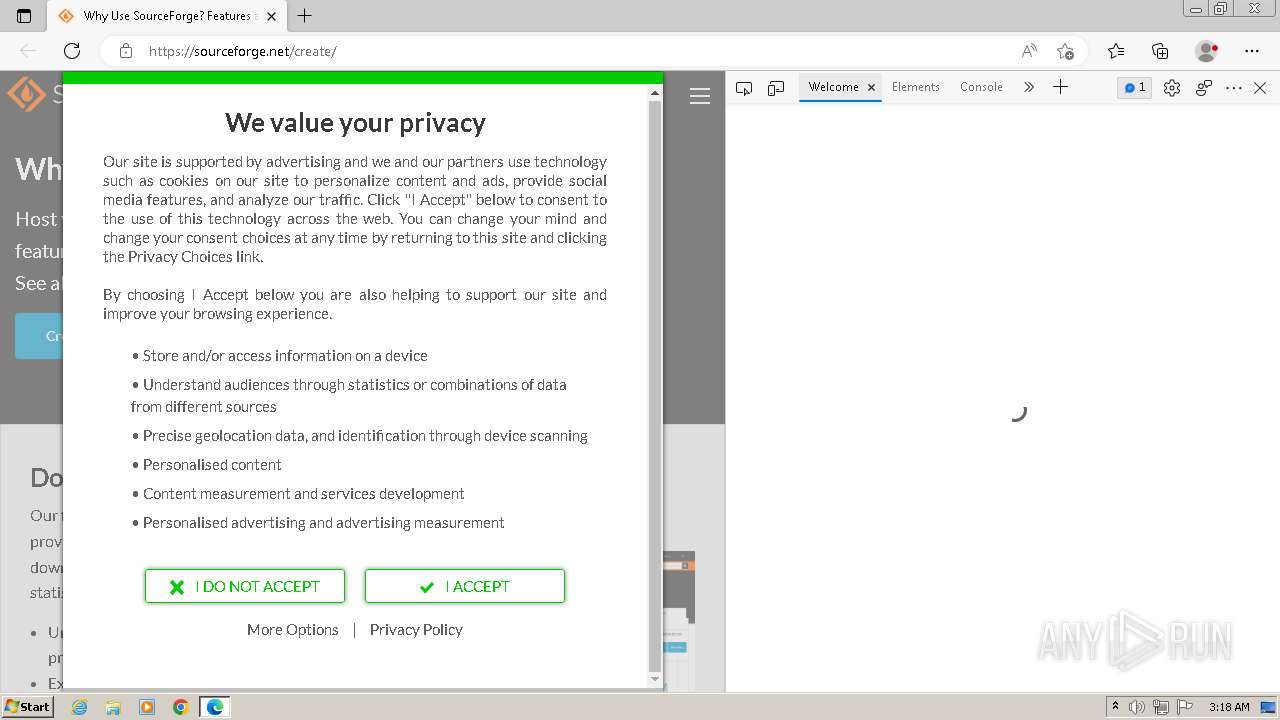The height and width of the screenshot is (720, 1280).
Task: Click 'Personalised content' list item
Action: coord(212,464)
